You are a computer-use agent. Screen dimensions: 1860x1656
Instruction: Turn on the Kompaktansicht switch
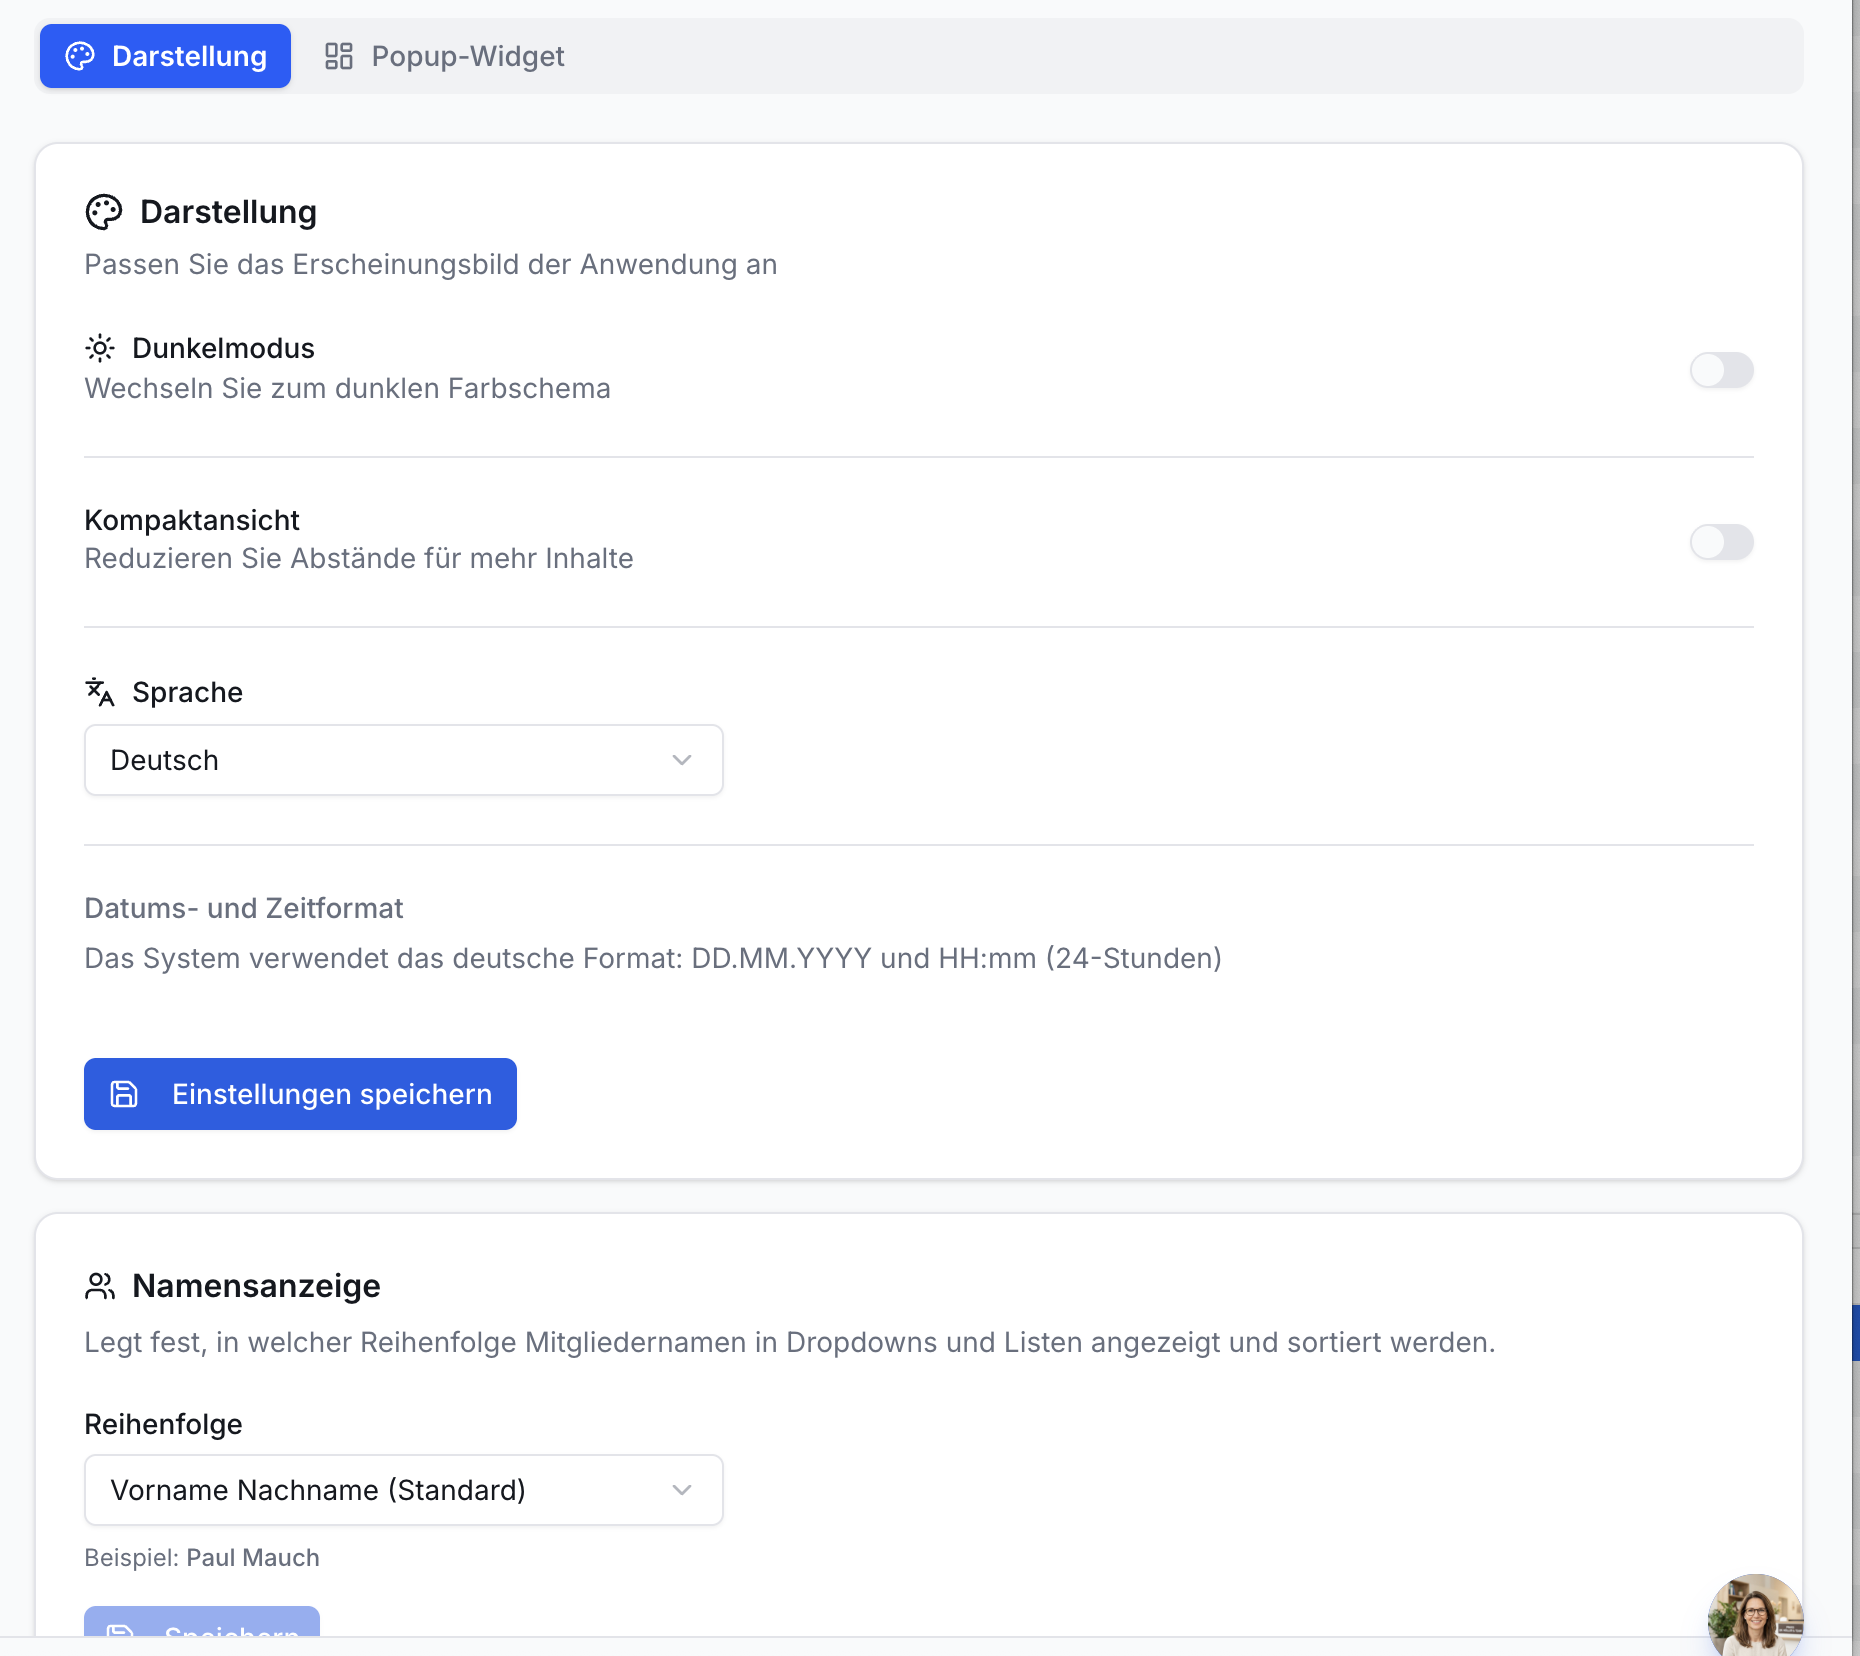click(x=1721, y=542)
